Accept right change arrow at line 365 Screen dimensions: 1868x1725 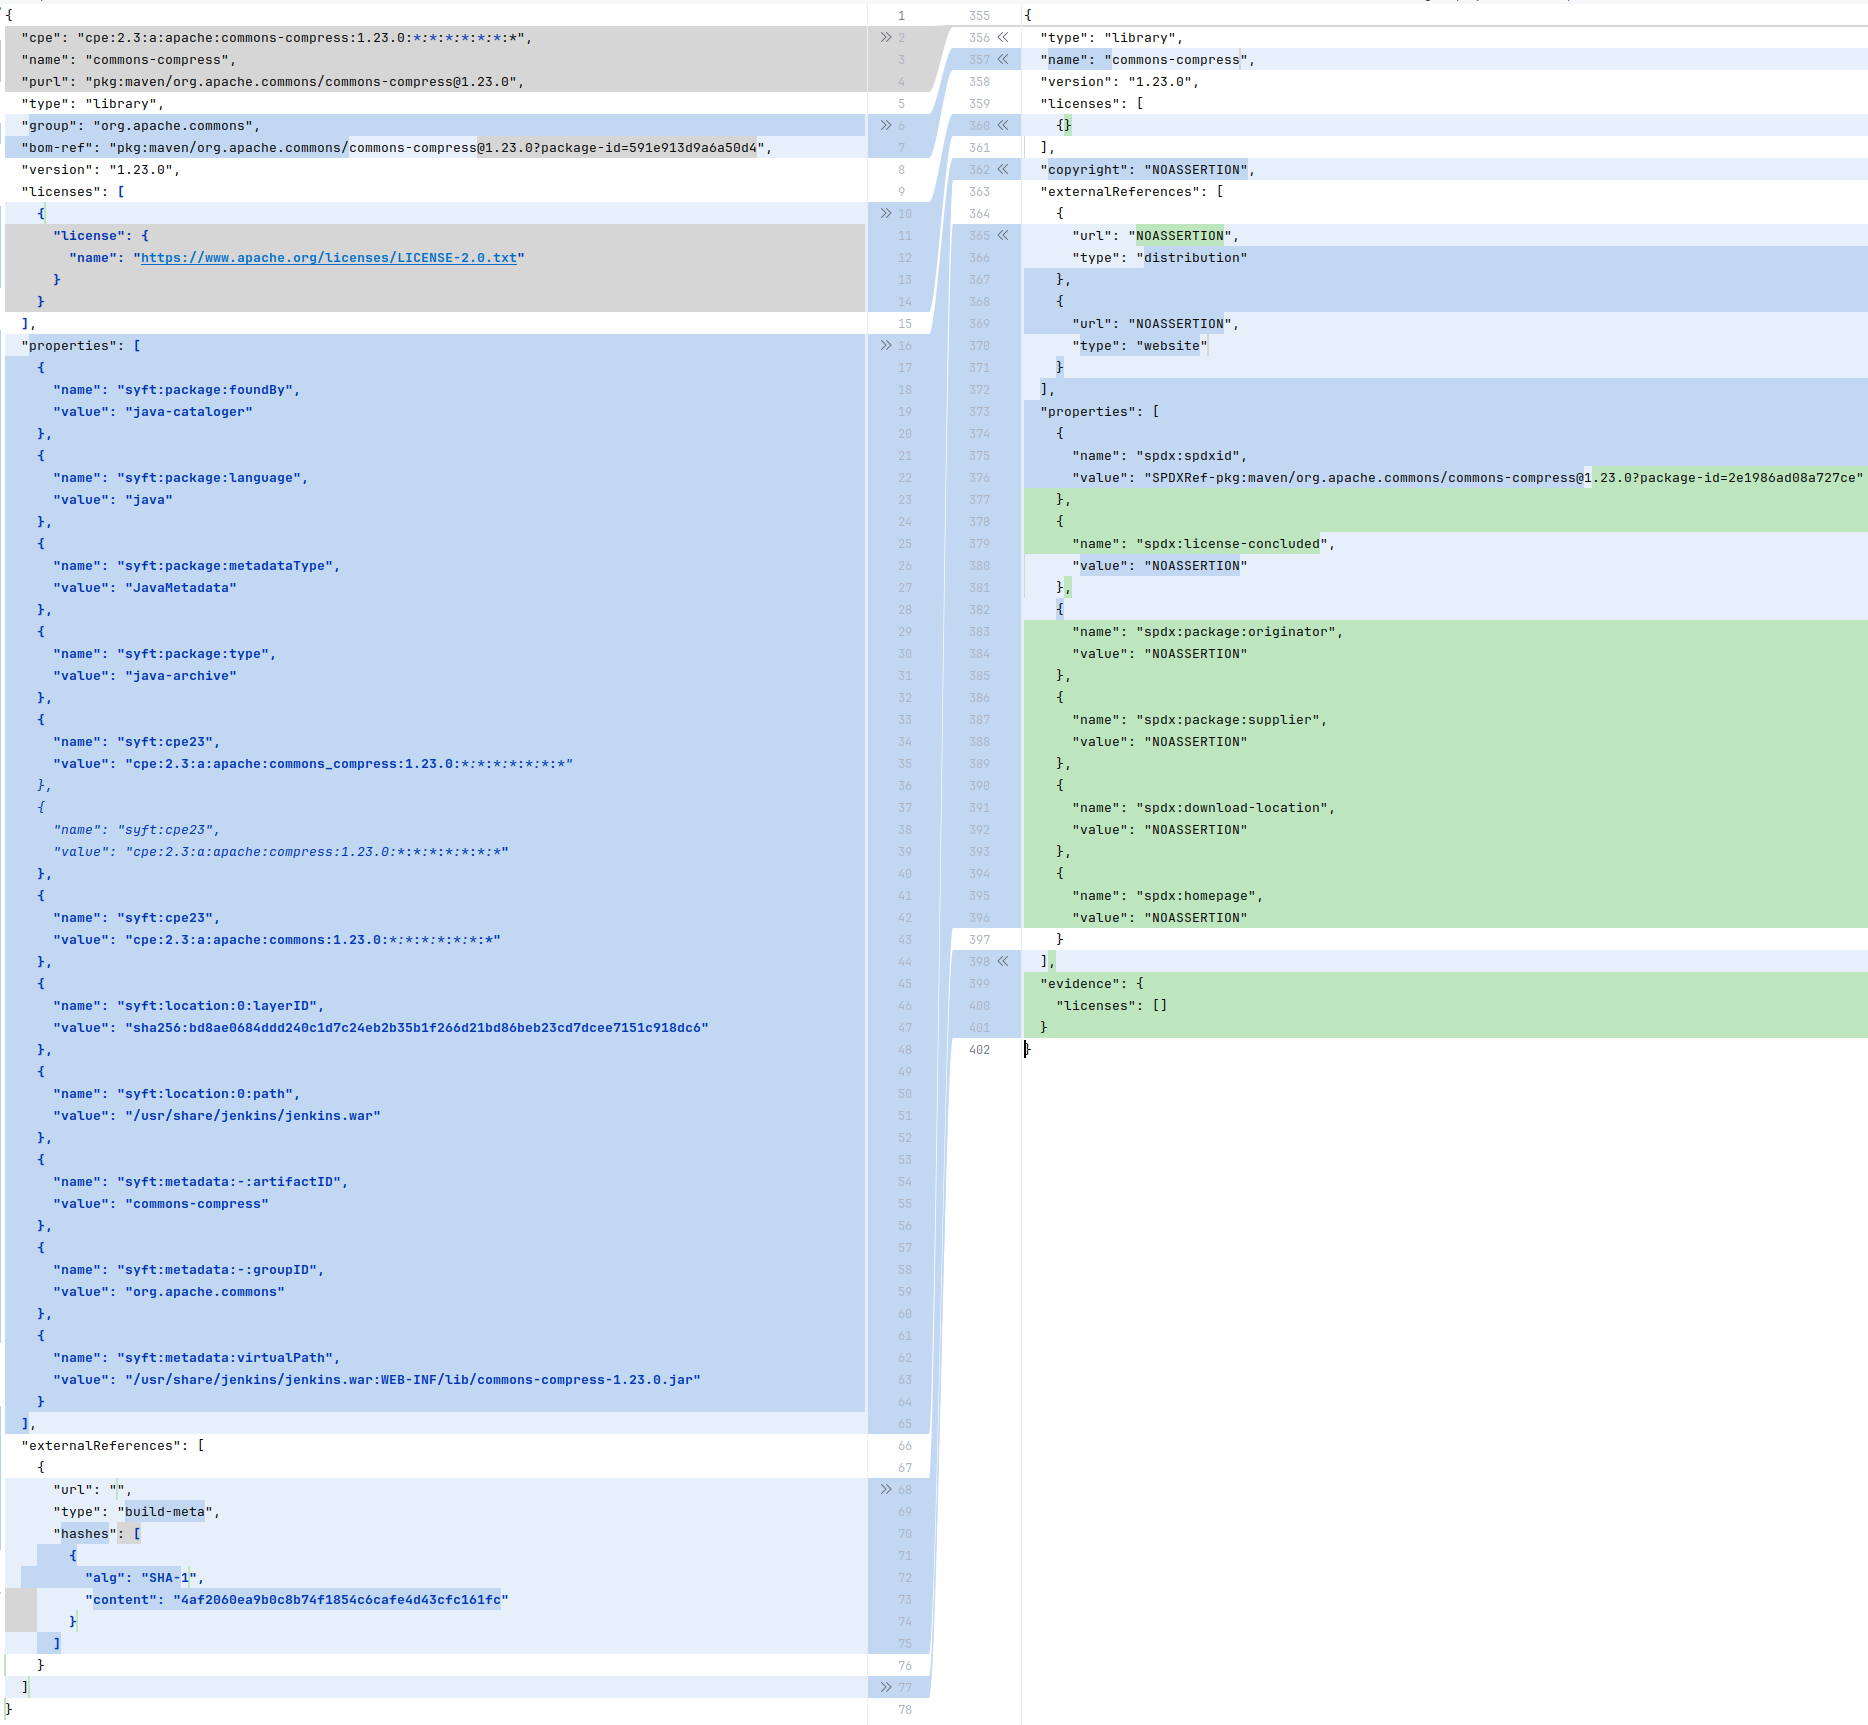(x=1003, y=236)
